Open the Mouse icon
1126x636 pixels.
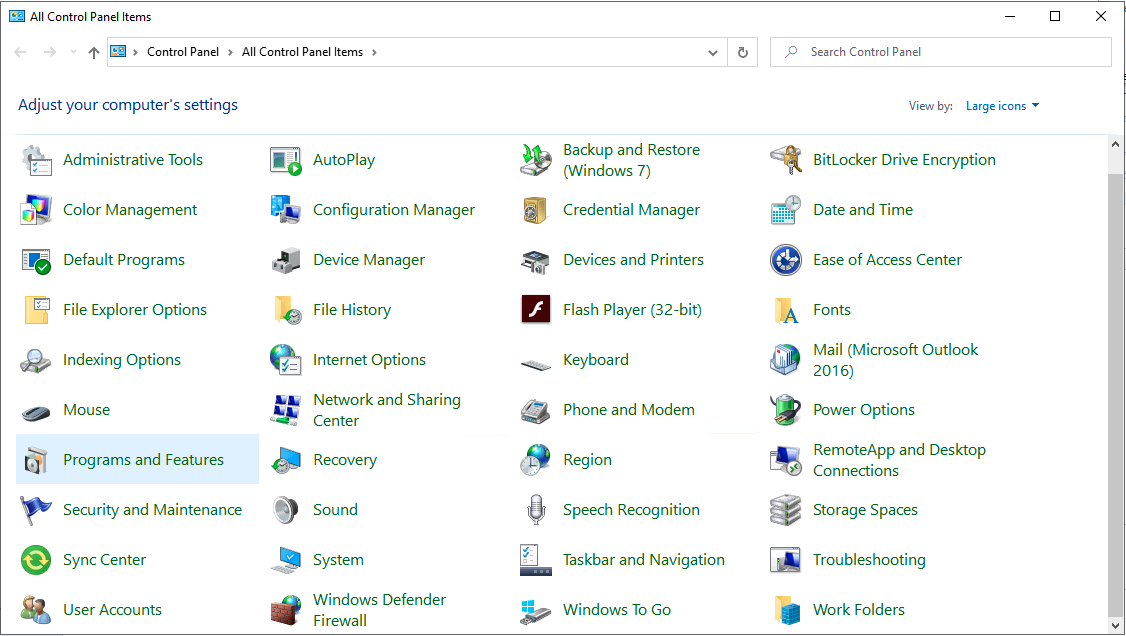(x=36, y=413)
